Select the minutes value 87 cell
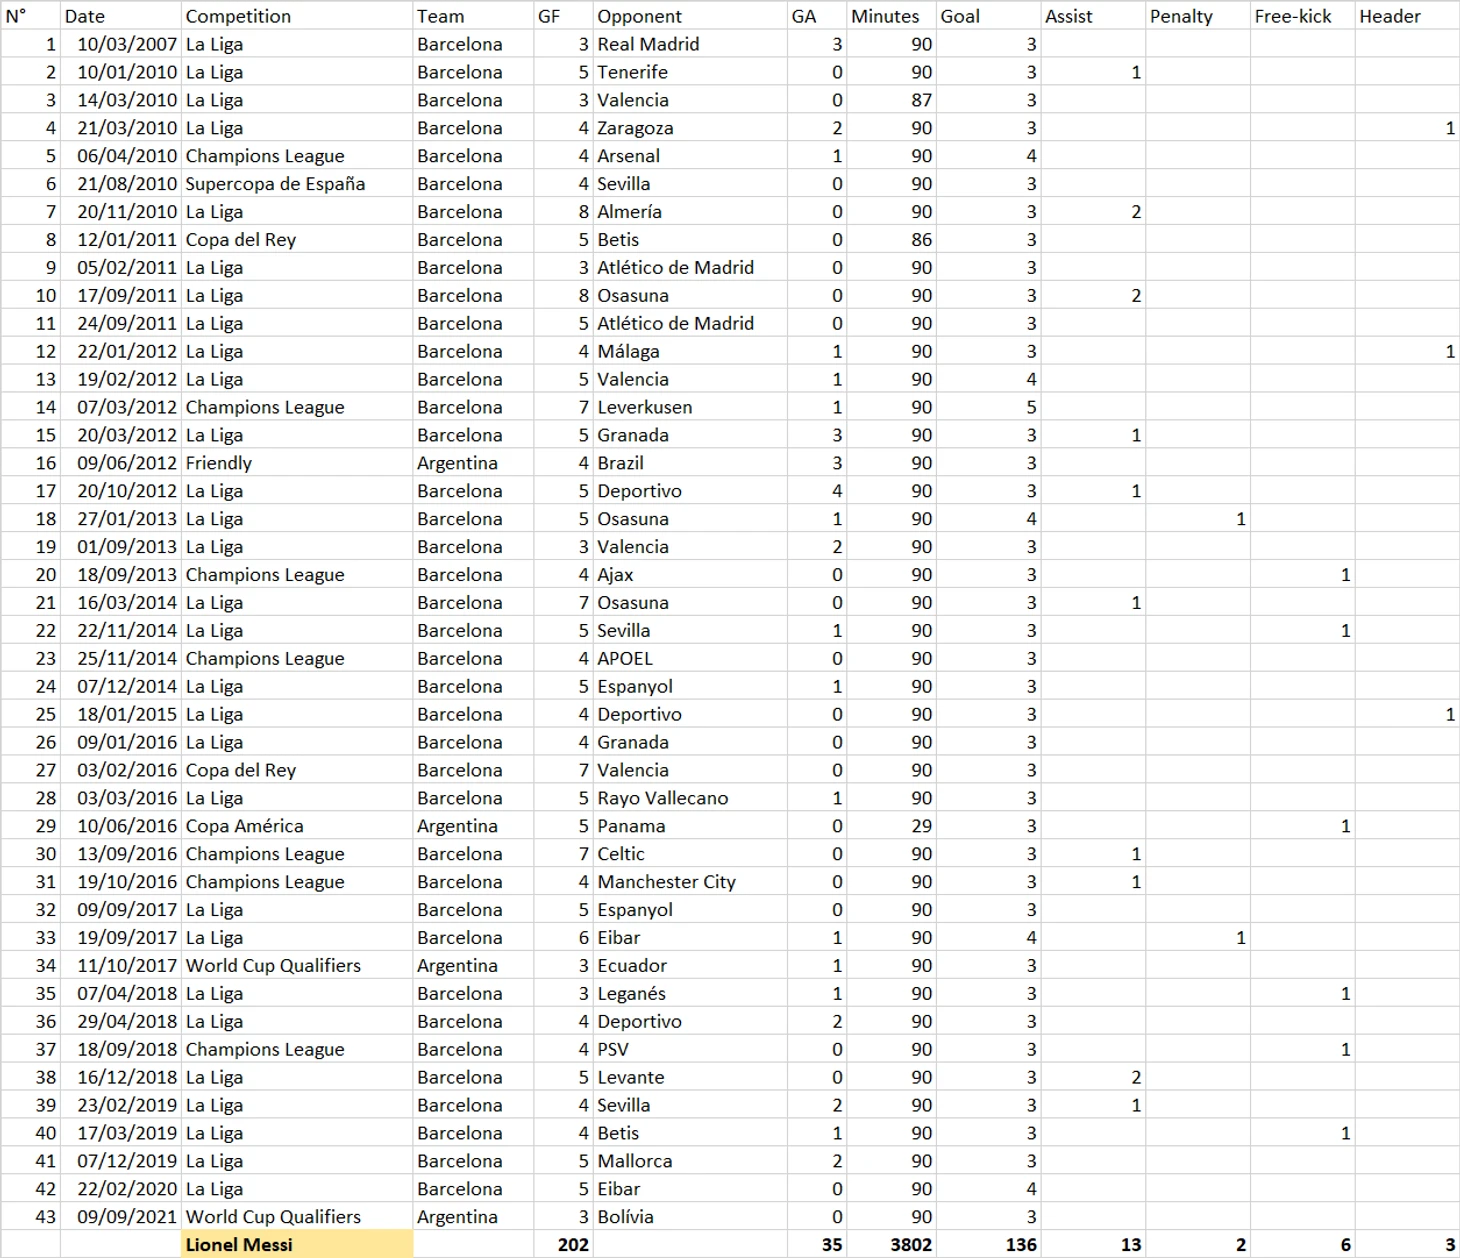The height and width of the screenshot is (1258, 1460). pos(891,100)
